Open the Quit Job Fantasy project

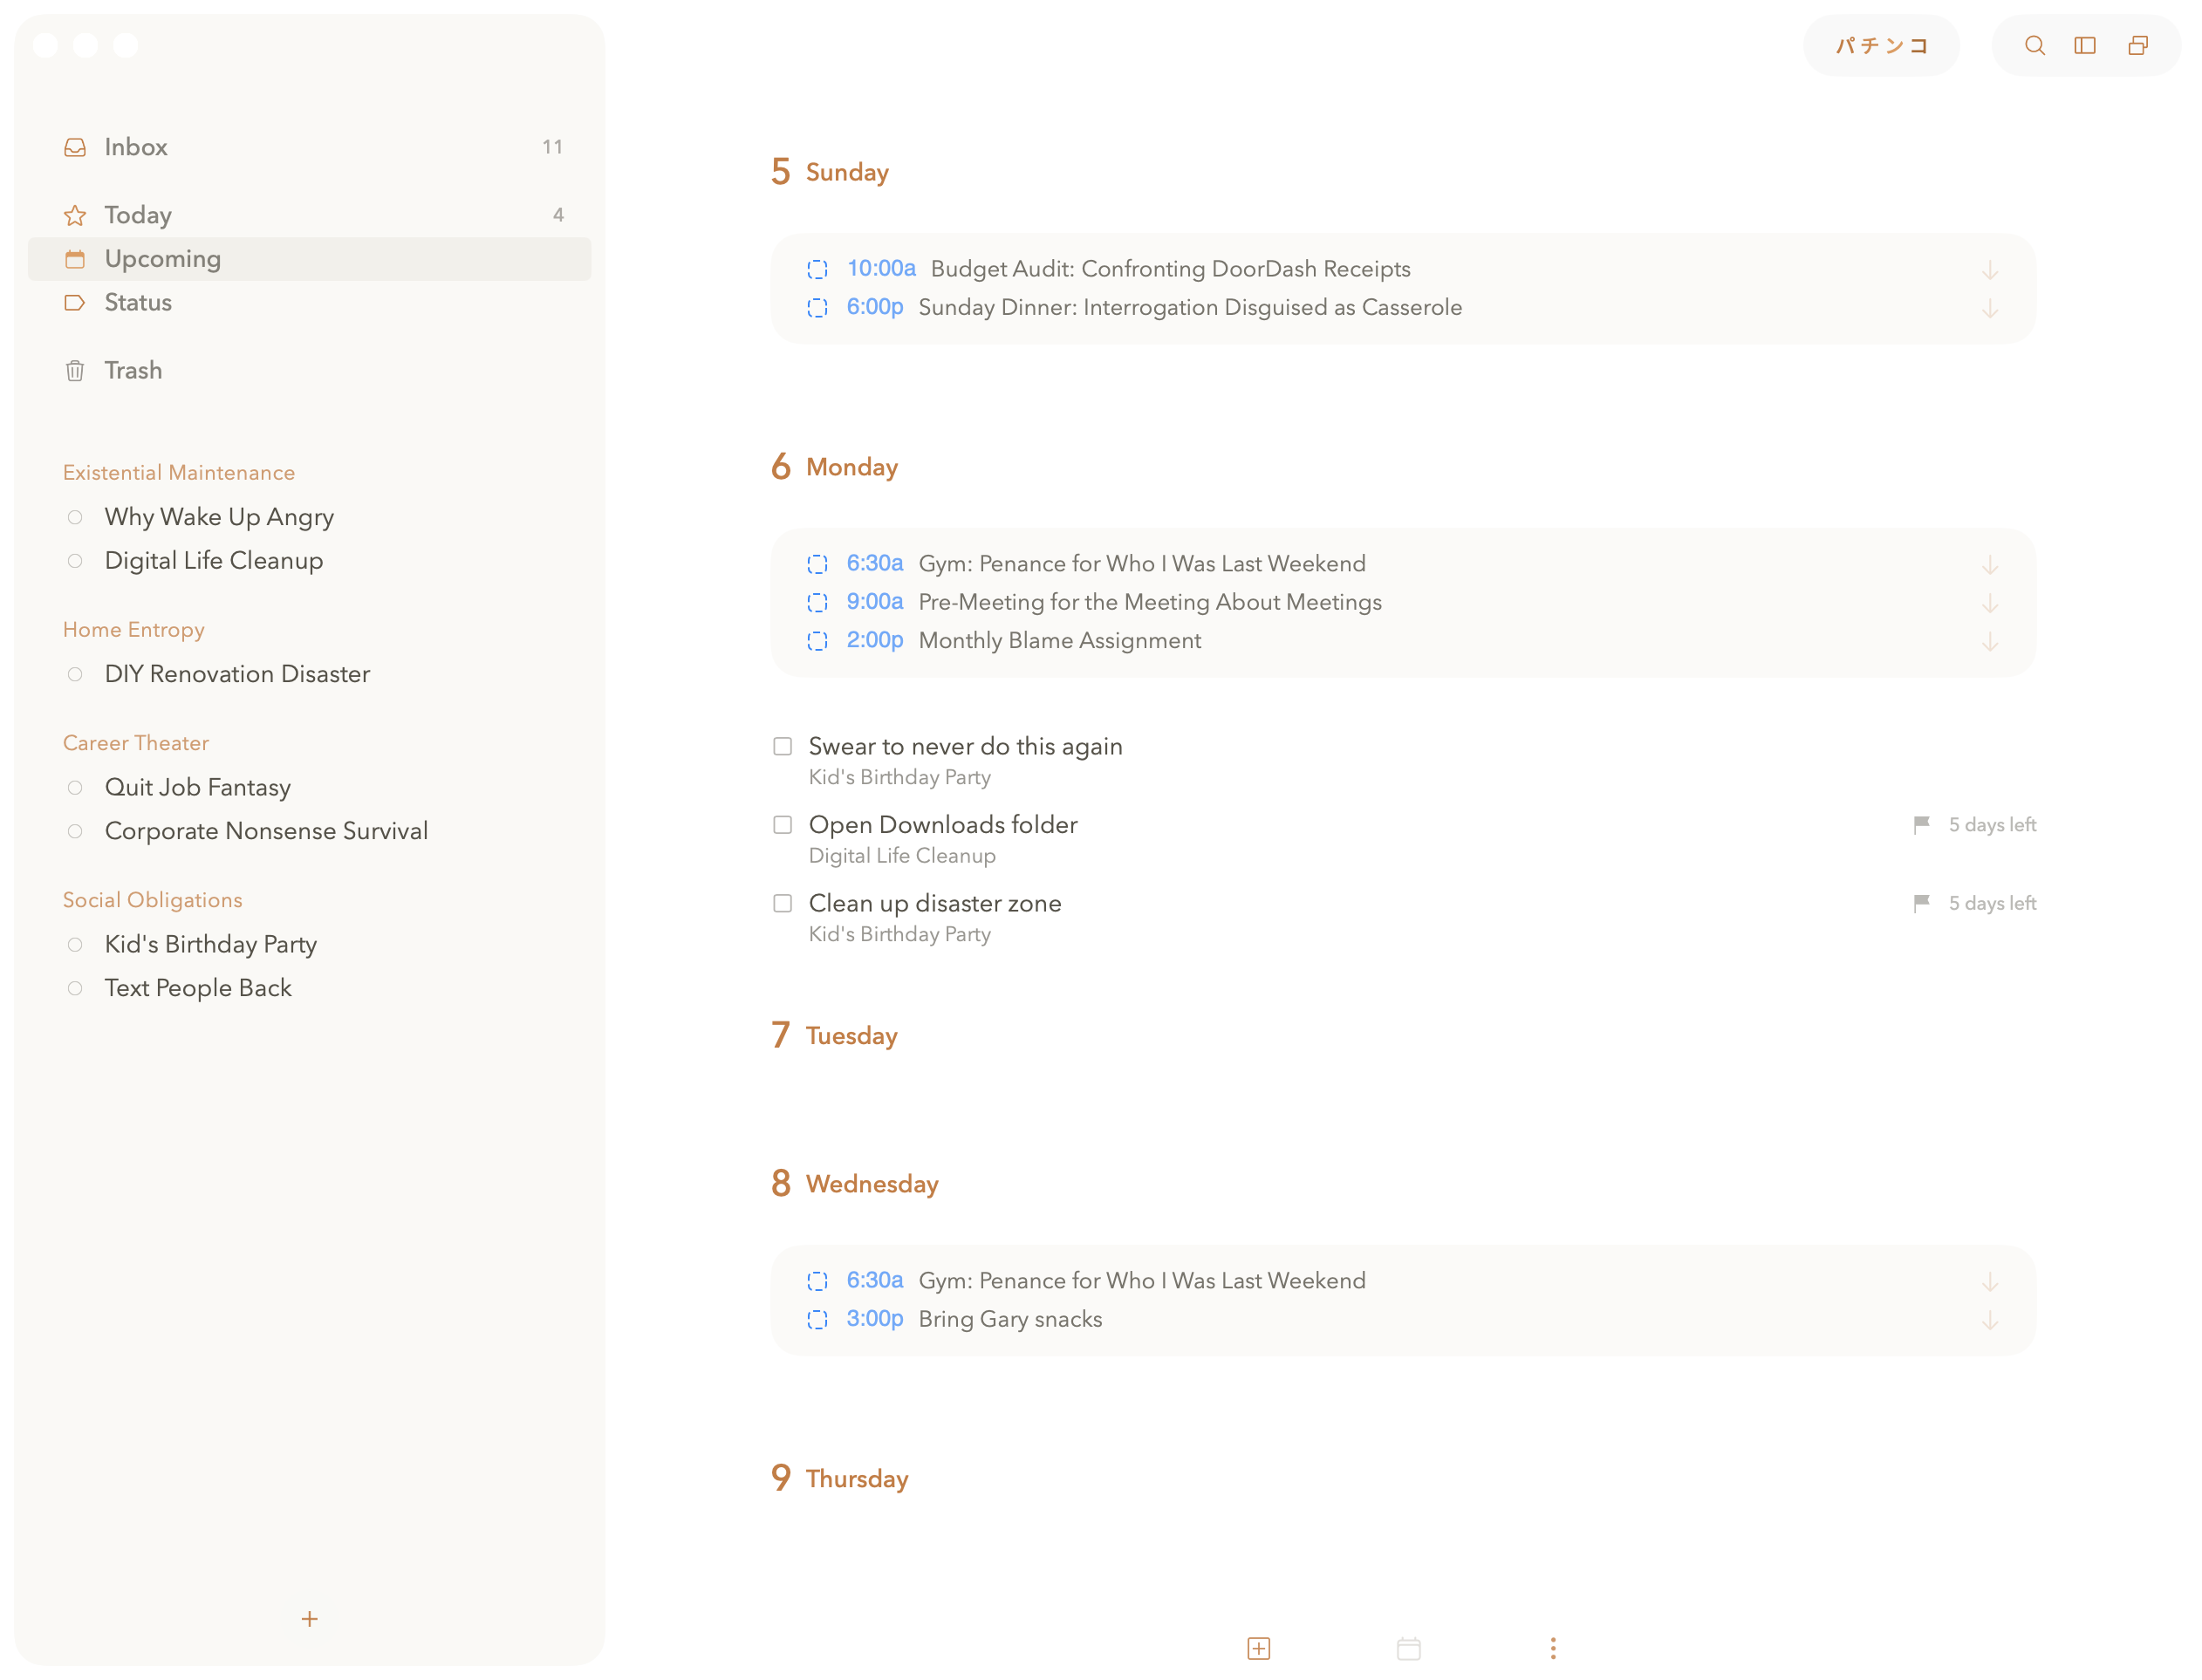point(197,787)
